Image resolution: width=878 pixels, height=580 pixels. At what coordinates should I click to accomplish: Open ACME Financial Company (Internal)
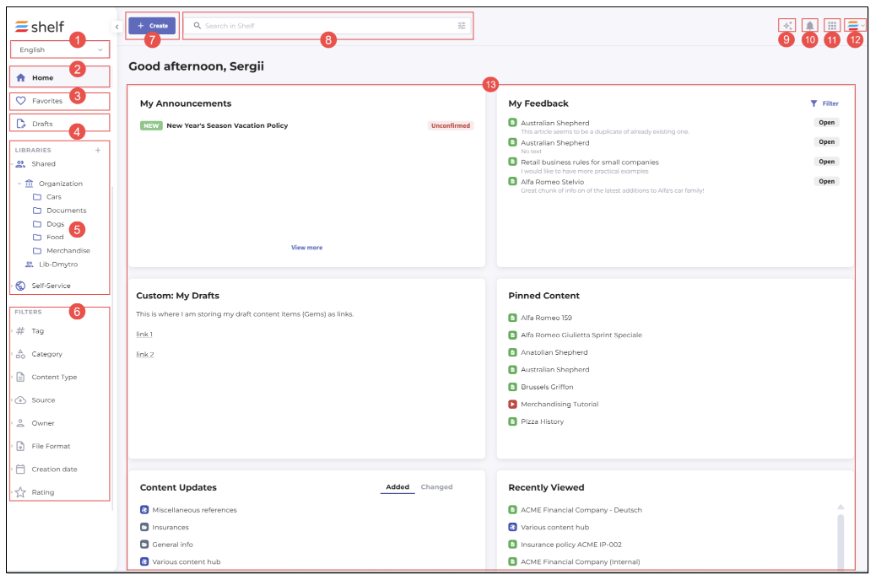tap(580, 562)
